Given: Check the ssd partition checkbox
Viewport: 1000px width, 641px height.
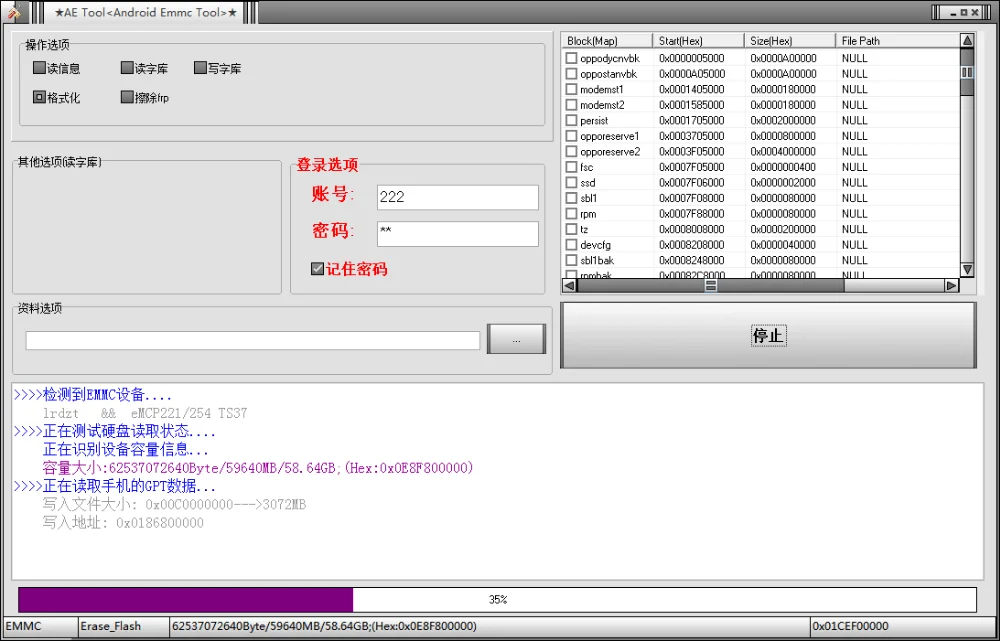Looking at the screenshot, I should click(571, 182).
